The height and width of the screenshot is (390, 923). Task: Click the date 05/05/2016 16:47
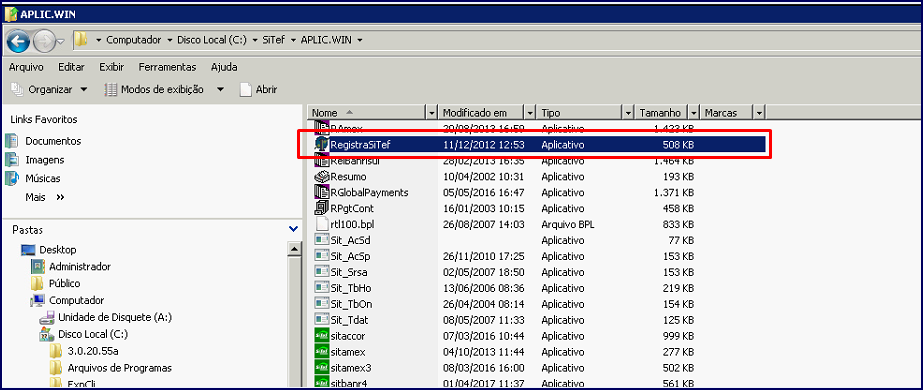pos(483,192)
